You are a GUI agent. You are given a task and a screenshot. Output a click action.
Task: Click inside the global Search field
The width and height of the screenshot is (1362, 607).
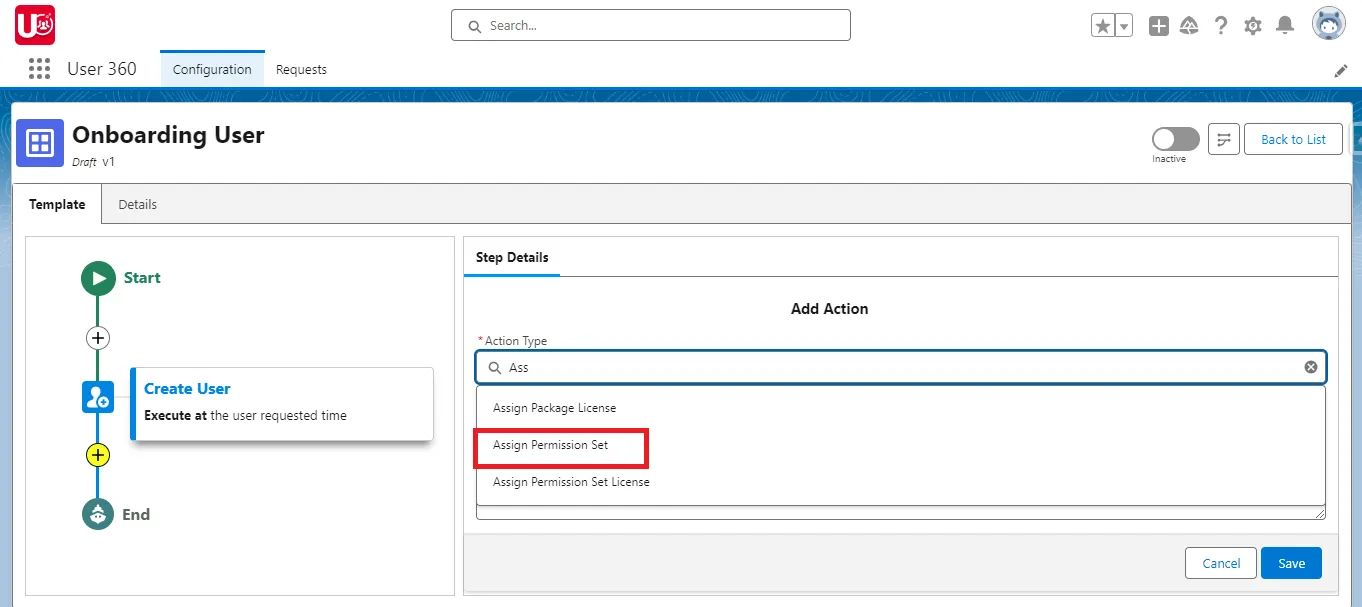650,25
